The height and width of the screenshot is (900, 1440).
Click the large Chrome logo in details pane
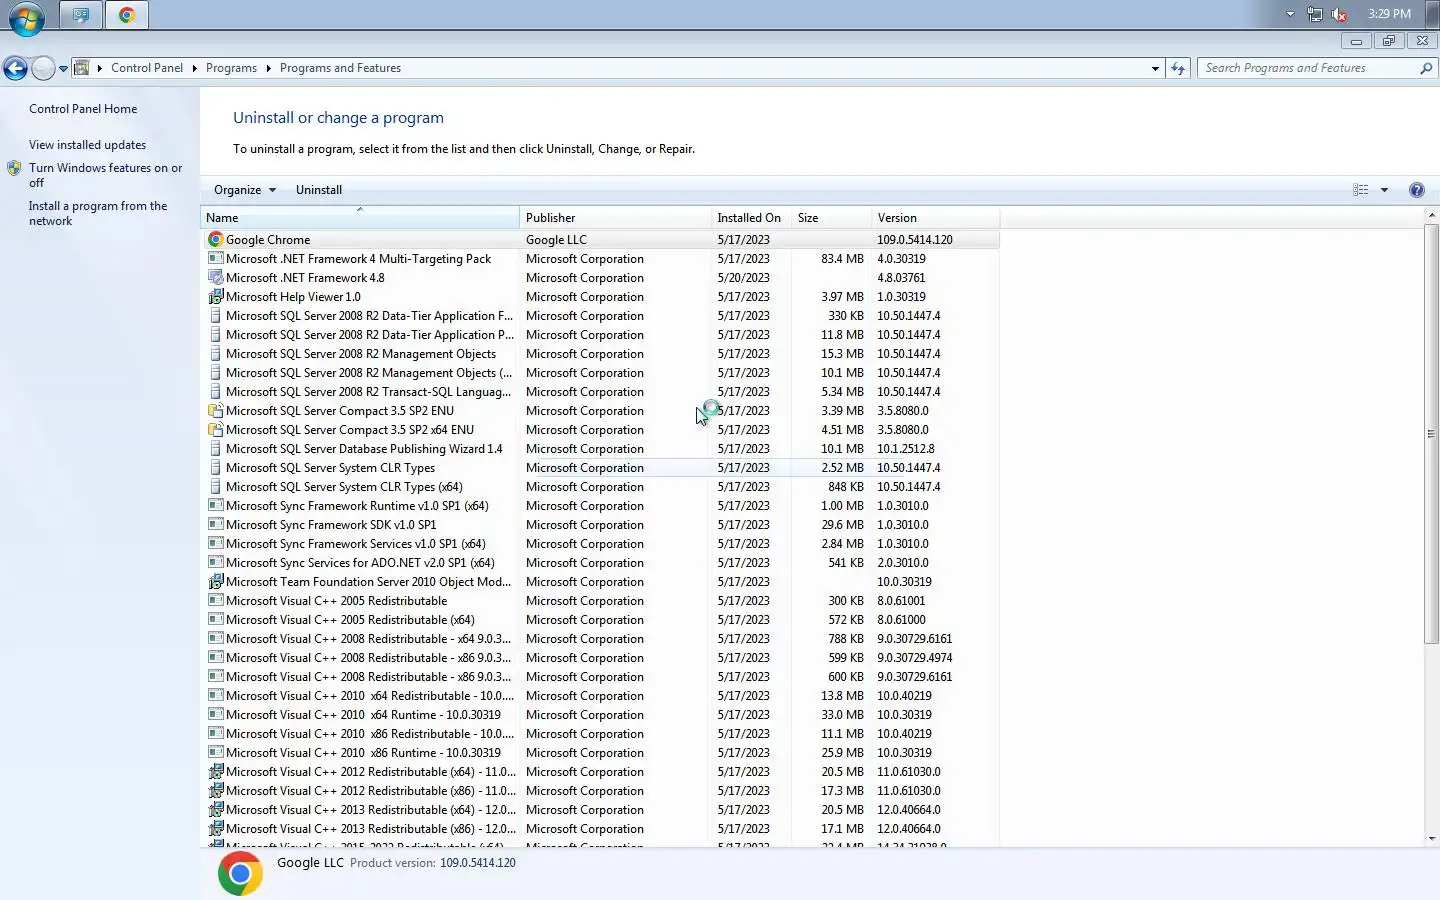[x=240, y=874]
